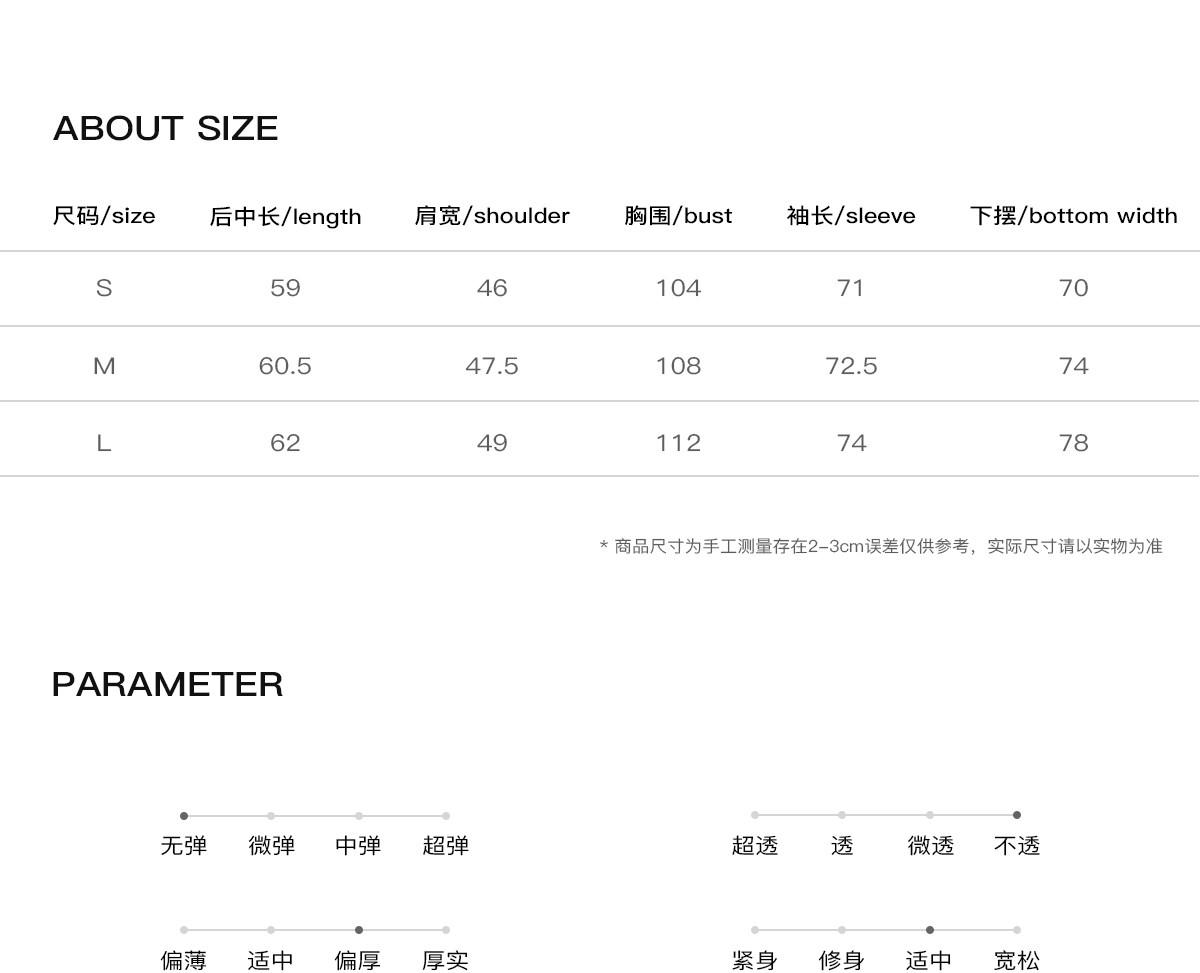Click the 胸围/bust column header
1200x973 pixels.
(678, 216)
